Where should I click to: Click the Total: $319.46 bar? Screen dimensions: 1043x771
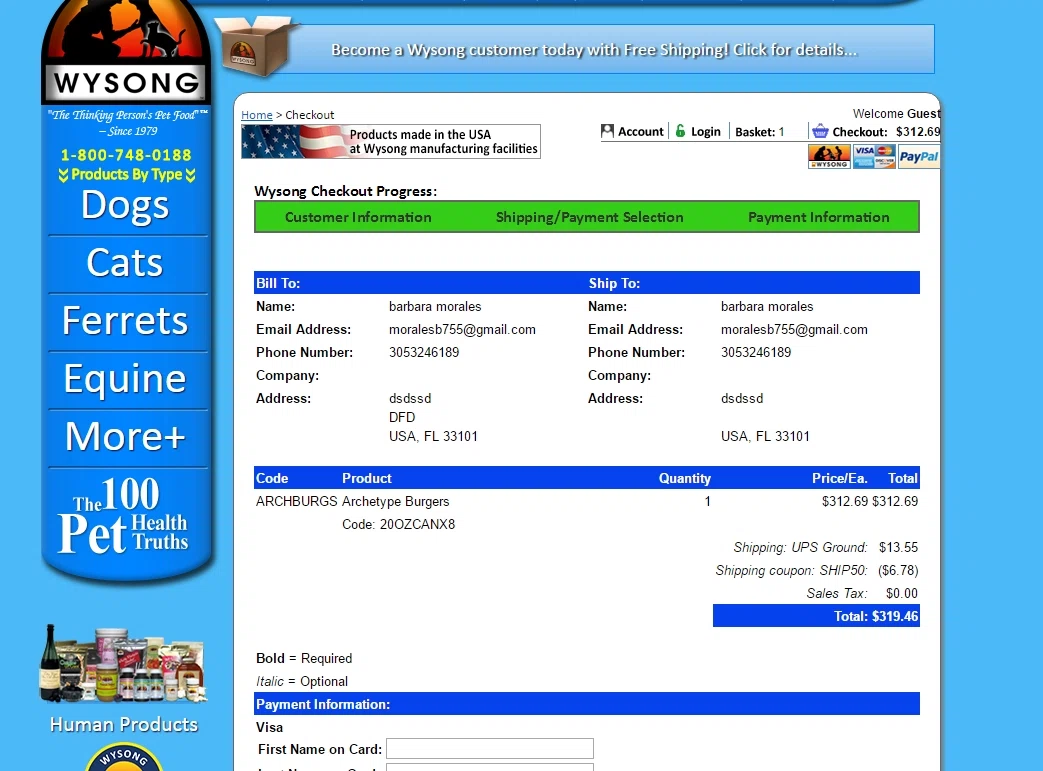pyautogui.click(x=816, y=616)
